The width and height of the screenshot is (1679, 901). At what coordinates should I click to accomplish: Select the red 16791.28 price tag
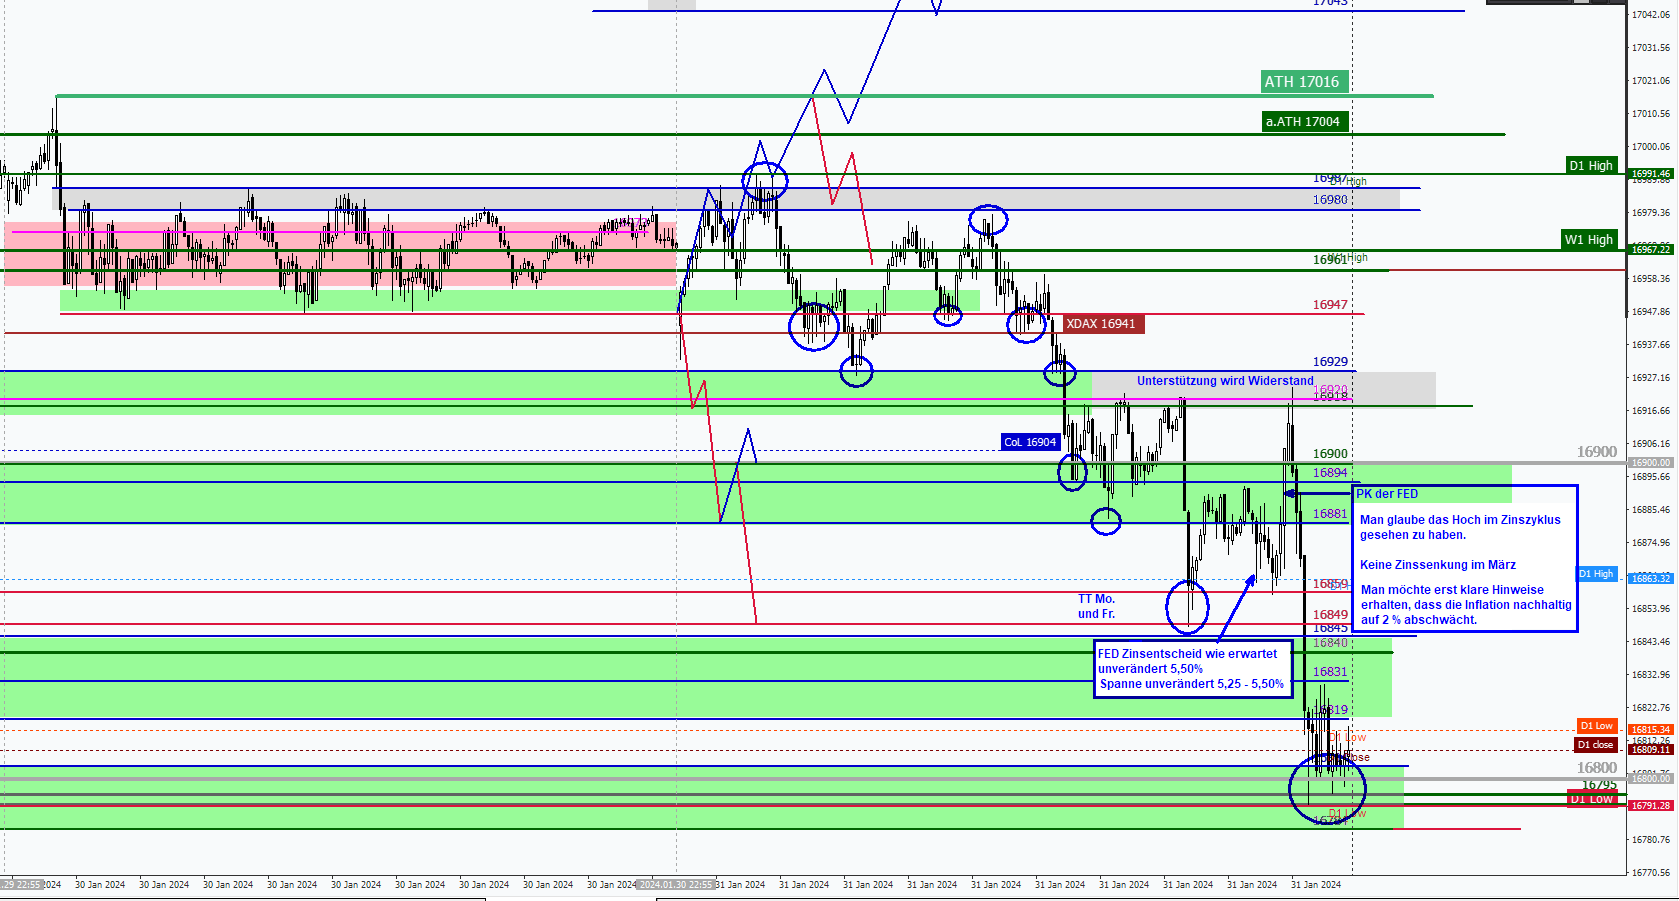1651,806
